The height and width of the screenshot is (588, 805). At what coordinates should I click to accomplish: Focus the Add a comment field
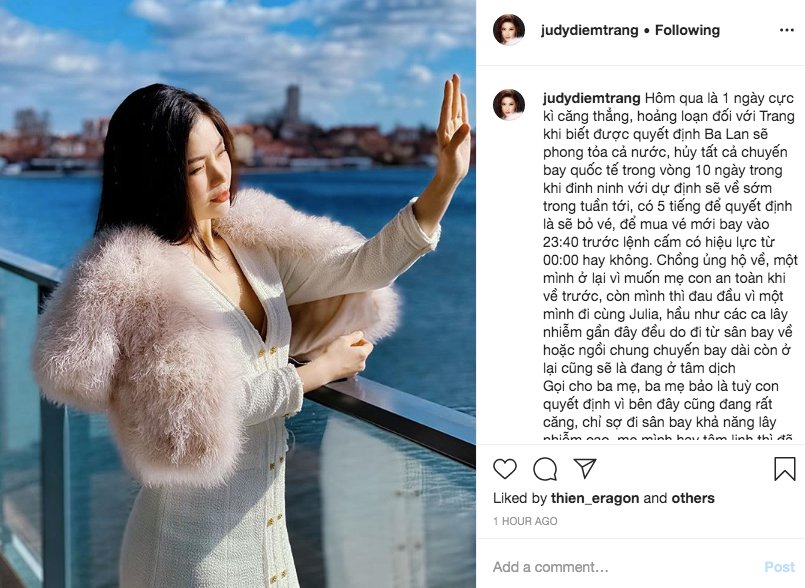click(624, 567)
